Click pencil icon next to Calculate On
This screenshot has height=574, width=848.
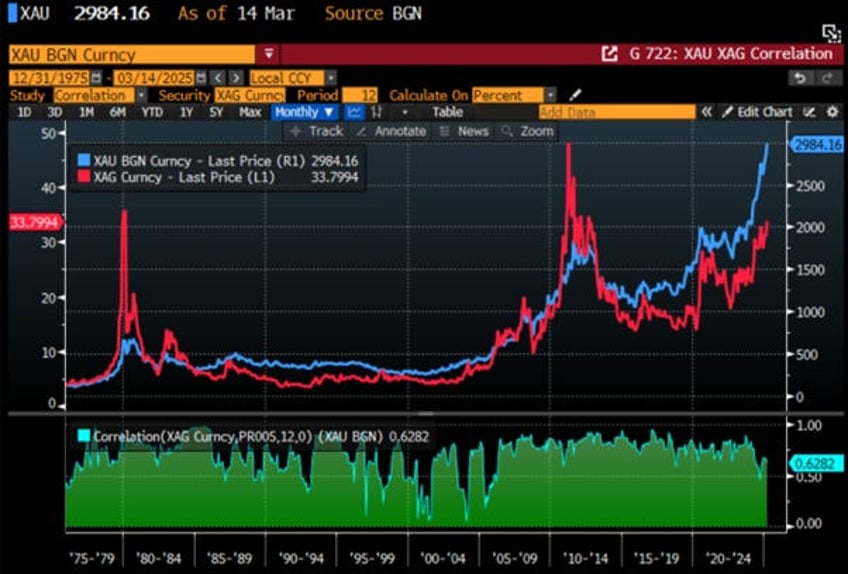click(575, 95)
